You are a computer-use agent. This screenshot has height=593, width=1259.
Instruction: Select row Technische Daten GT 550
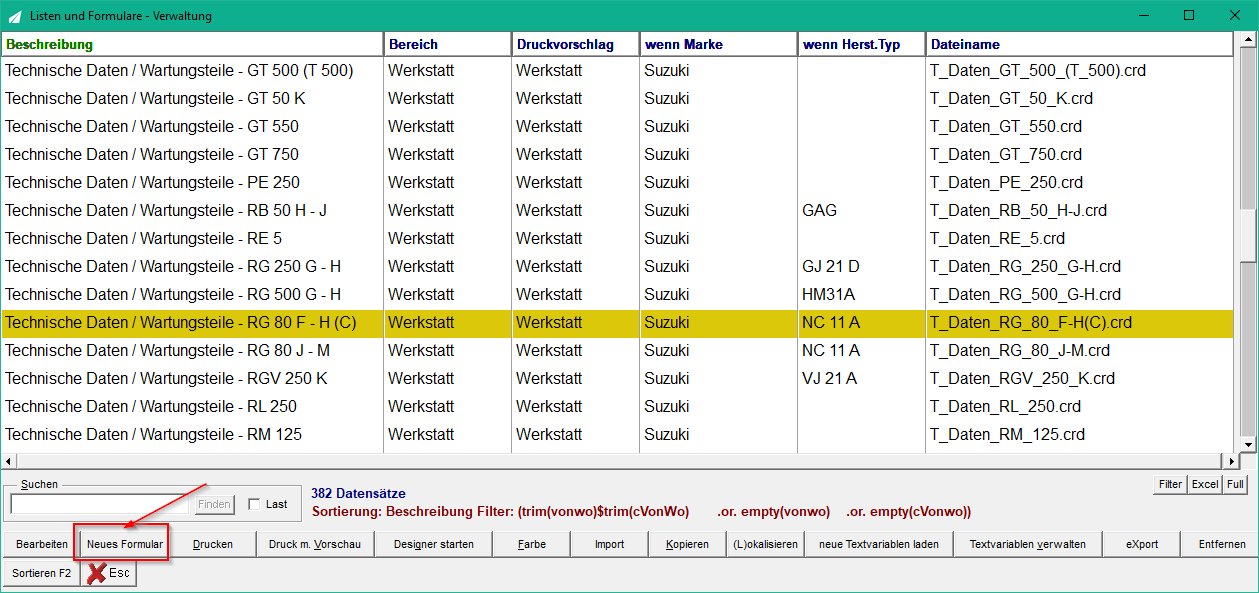coord(617,126)
